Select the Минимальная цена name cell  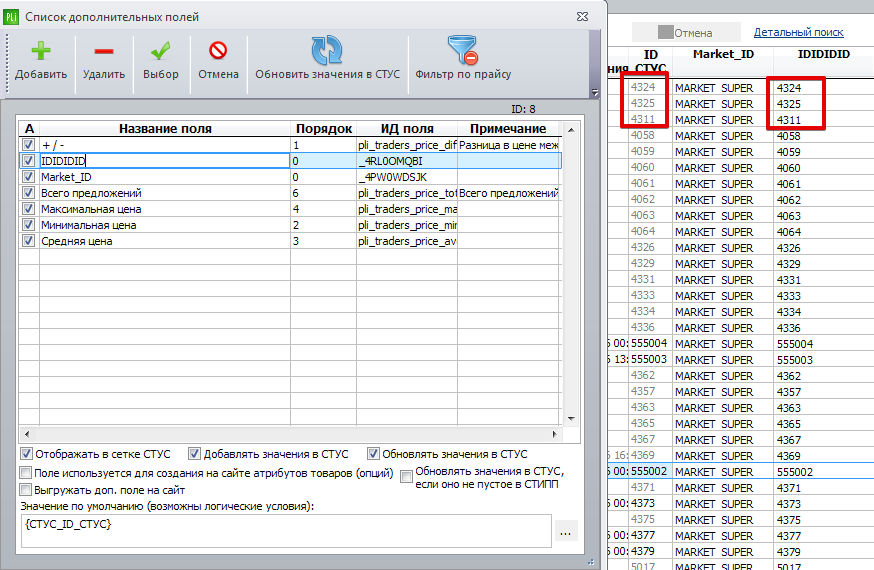click(x=165, y=225)
